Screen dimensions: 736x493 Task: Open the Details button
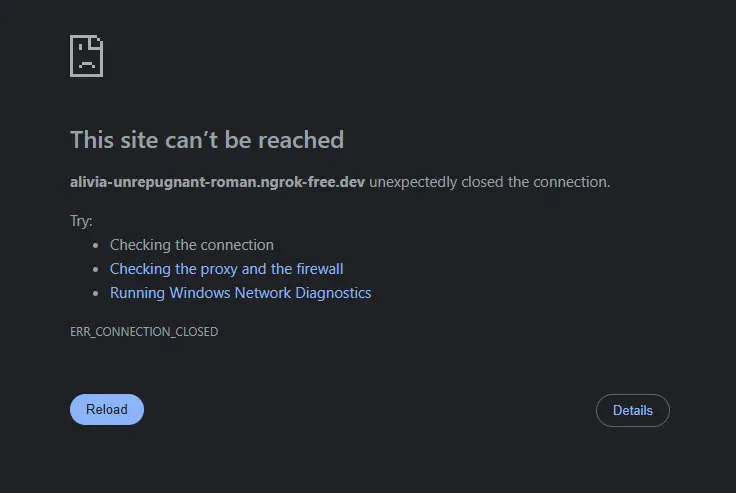tap(633, 410)
